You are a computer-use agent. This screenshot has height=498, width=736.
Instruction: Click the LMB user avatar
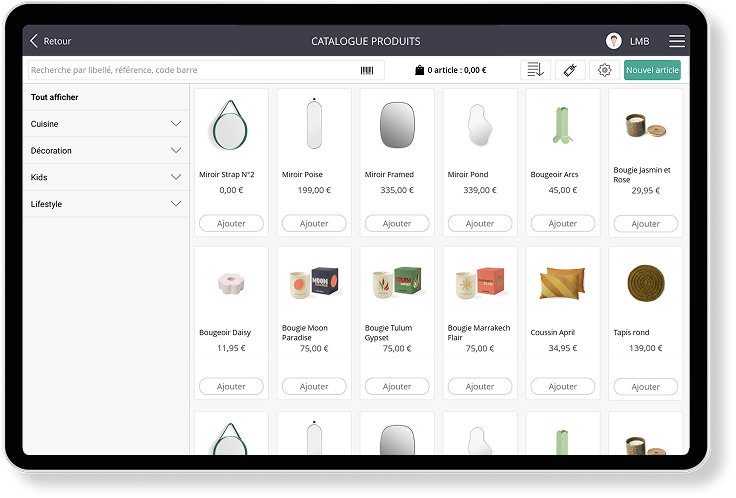(613, 41)
